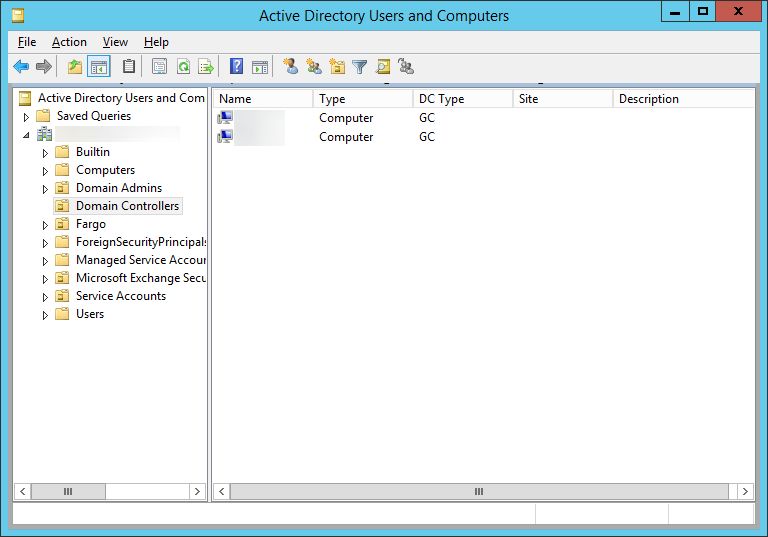Screen dimensions: 768x537
Task: Click the Find objects magnifier icon
Action: pos(383,66)
